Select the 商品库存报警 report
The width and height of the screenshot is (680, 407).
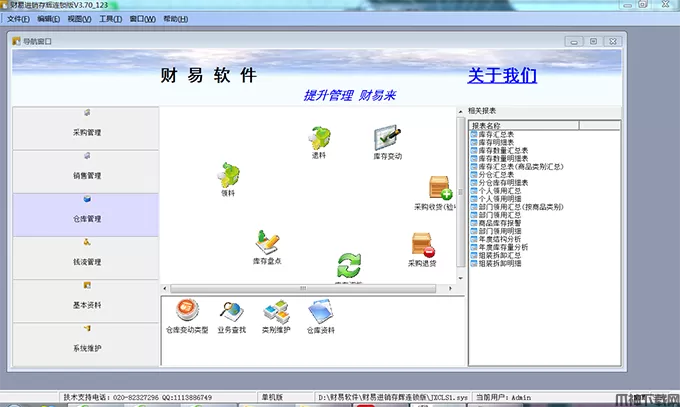click(496, 223)
